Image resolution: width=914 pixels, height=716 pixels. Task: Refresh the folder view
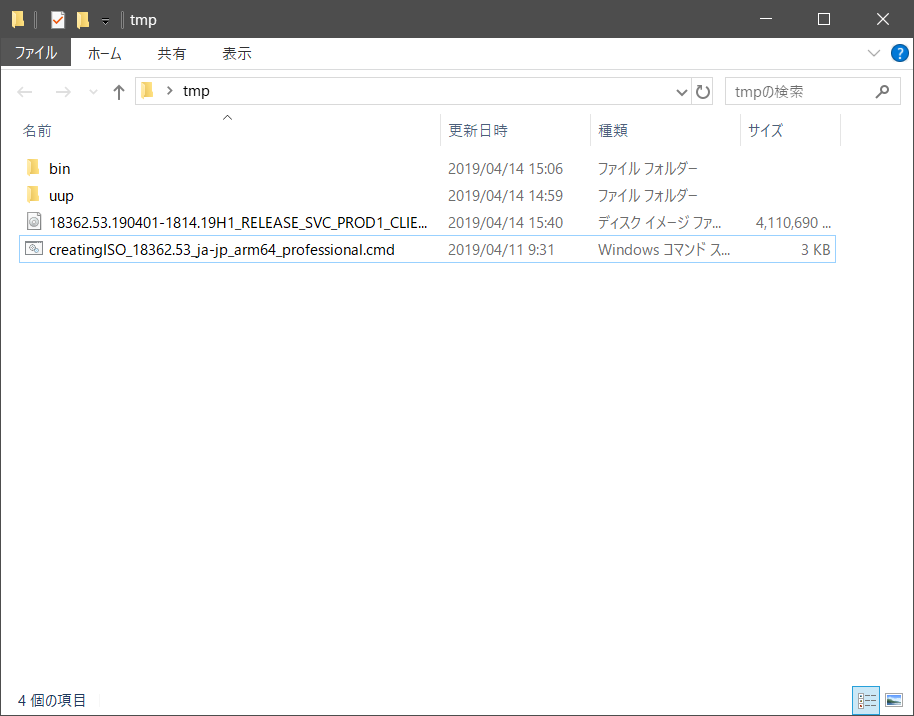pyautogui.click(x=703, y=91)
